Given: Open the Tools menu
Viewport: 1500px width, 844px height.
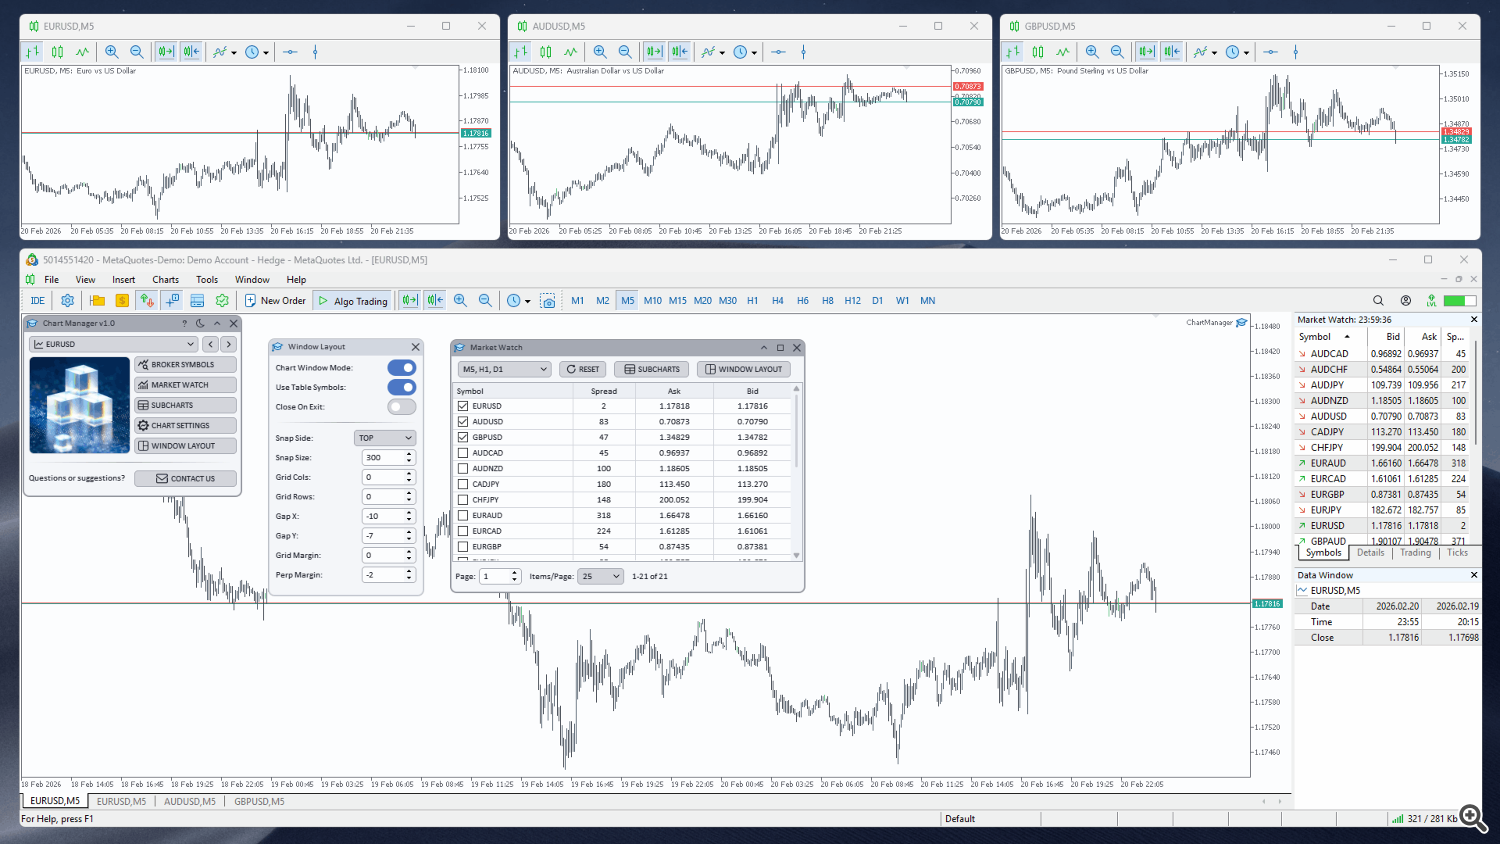Looking at the screenshot, I should coord(207,280).
